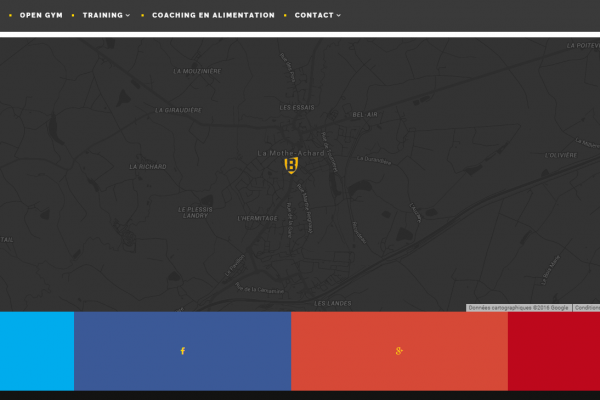Open the Open Gym menu item
The height and width of the screenshot is (400, 600).
click(41, 15)
